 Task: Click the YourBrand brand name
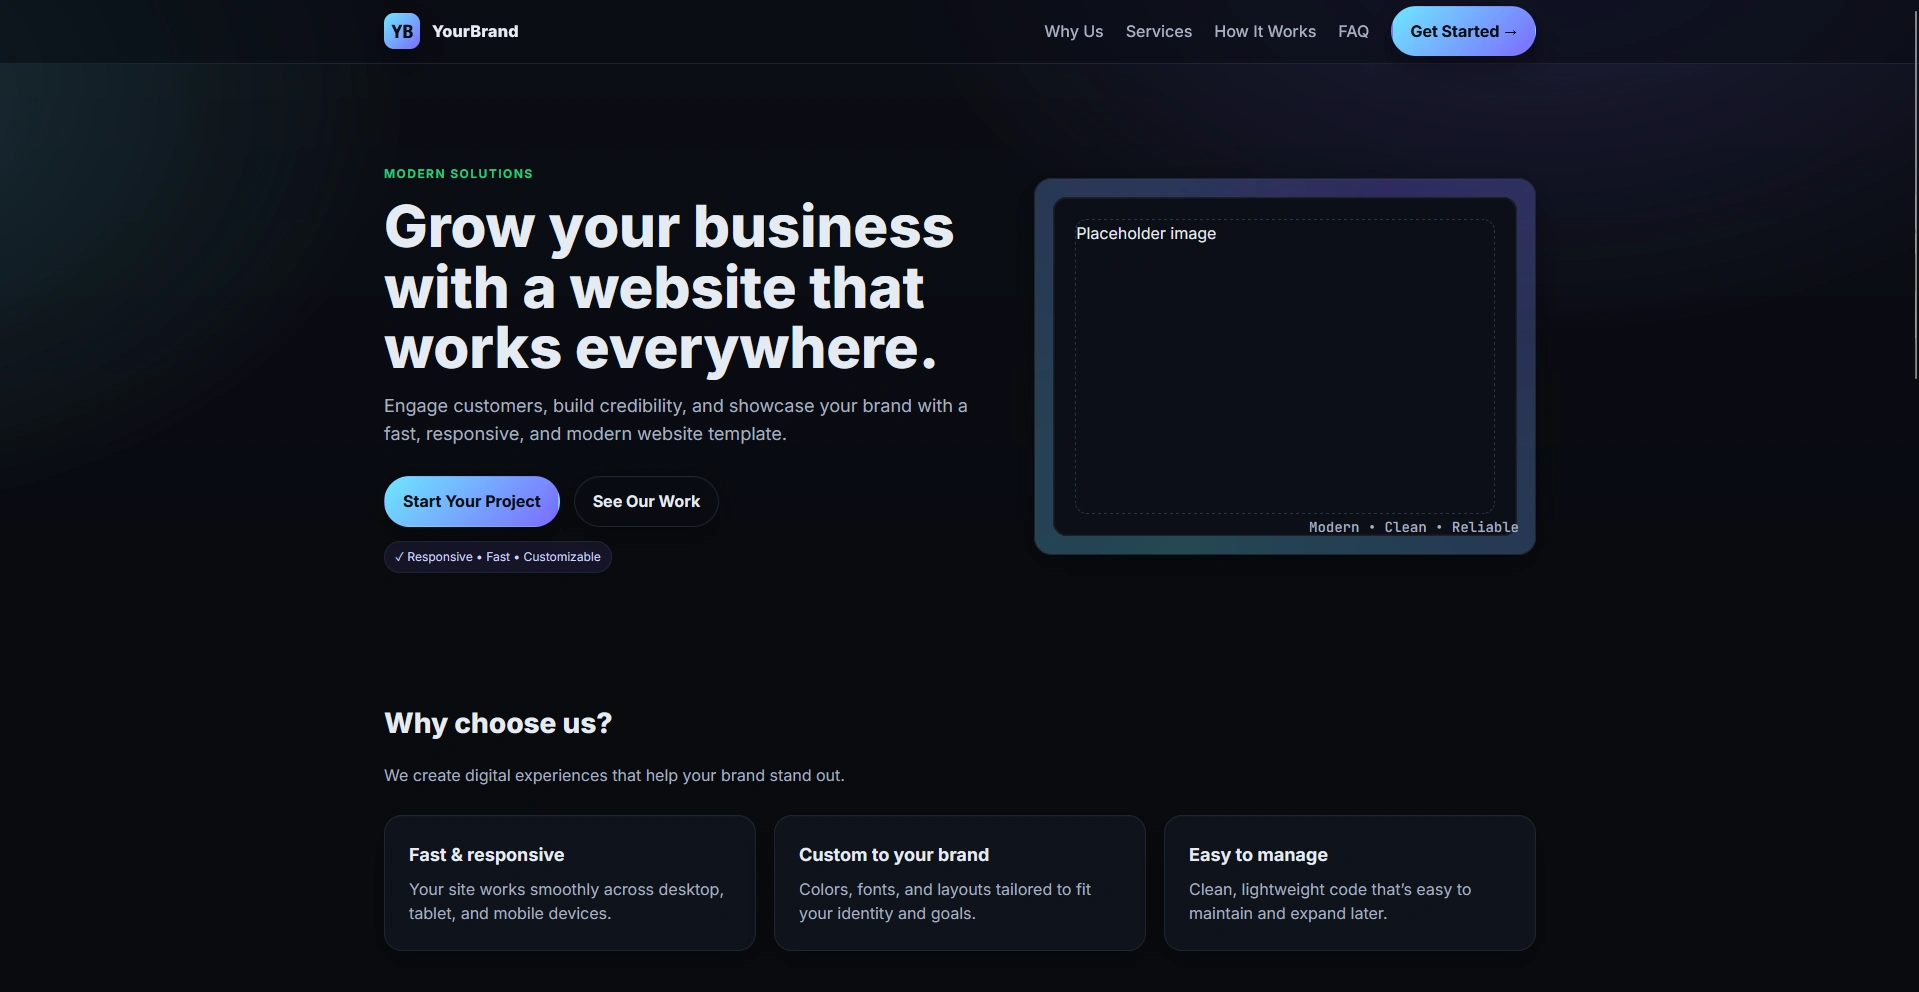(475, 31)
